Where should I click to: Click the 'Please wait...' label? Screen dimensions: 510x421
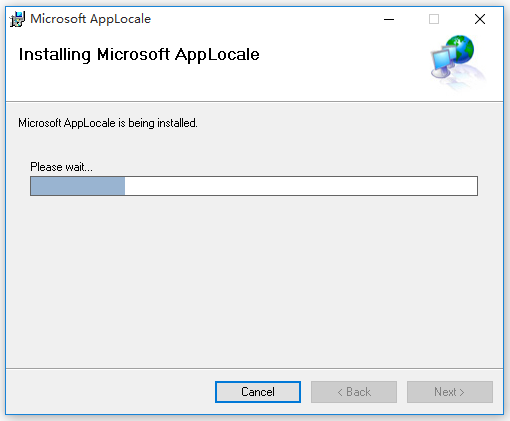pos(61,167)
